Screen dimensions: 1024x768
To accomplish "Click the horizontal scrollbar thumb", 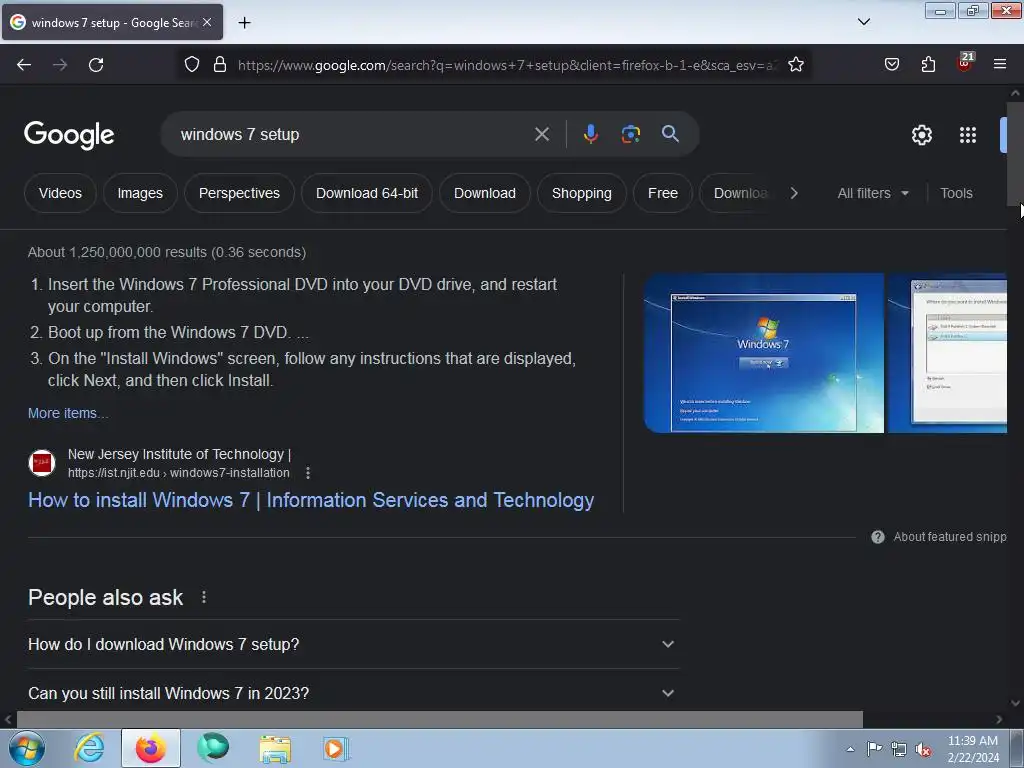I will click(x=440, y=720).
